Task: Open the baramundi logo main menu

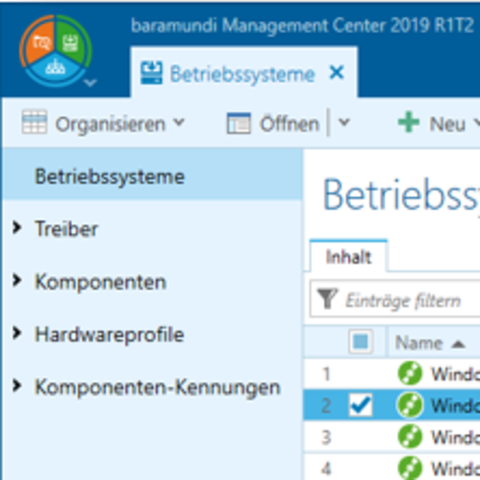Action: point(55,50)
